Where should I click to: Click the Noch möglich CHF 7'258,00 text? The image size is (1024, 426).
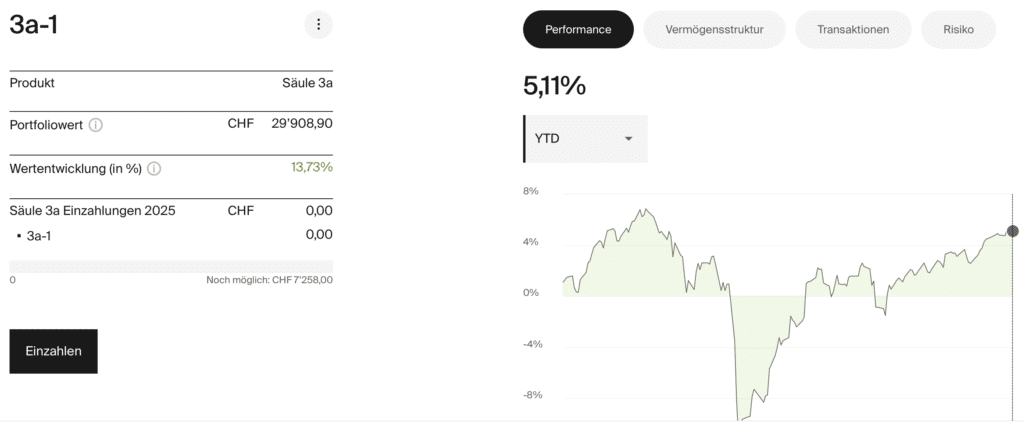(269, 280)
